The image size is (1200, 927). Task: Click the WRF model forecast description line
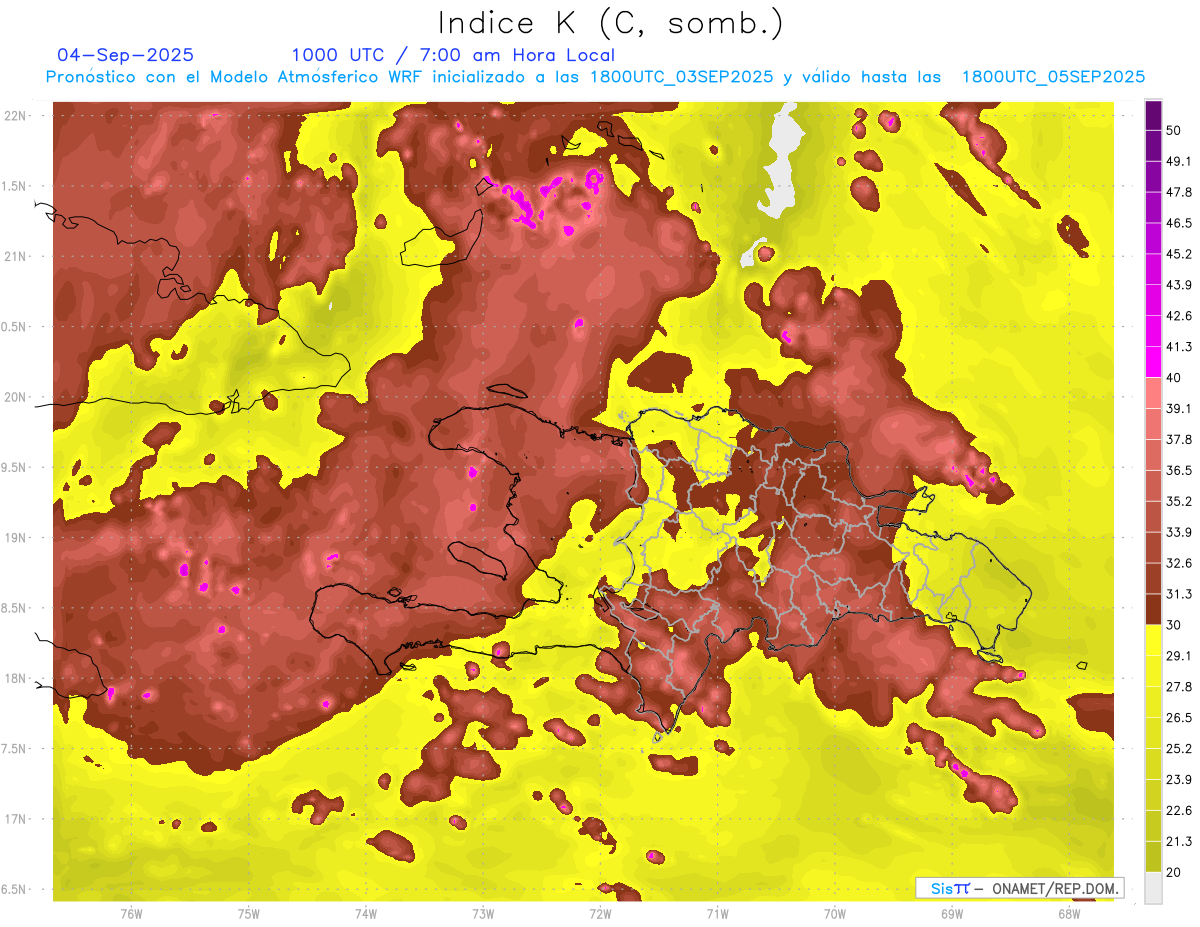point(595,77)
